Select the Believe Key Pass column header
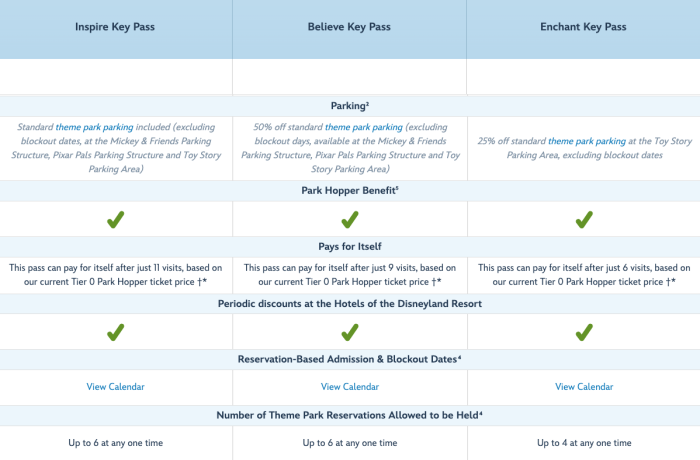This screenshot has height=460, width=700. [x=350, y=27]
